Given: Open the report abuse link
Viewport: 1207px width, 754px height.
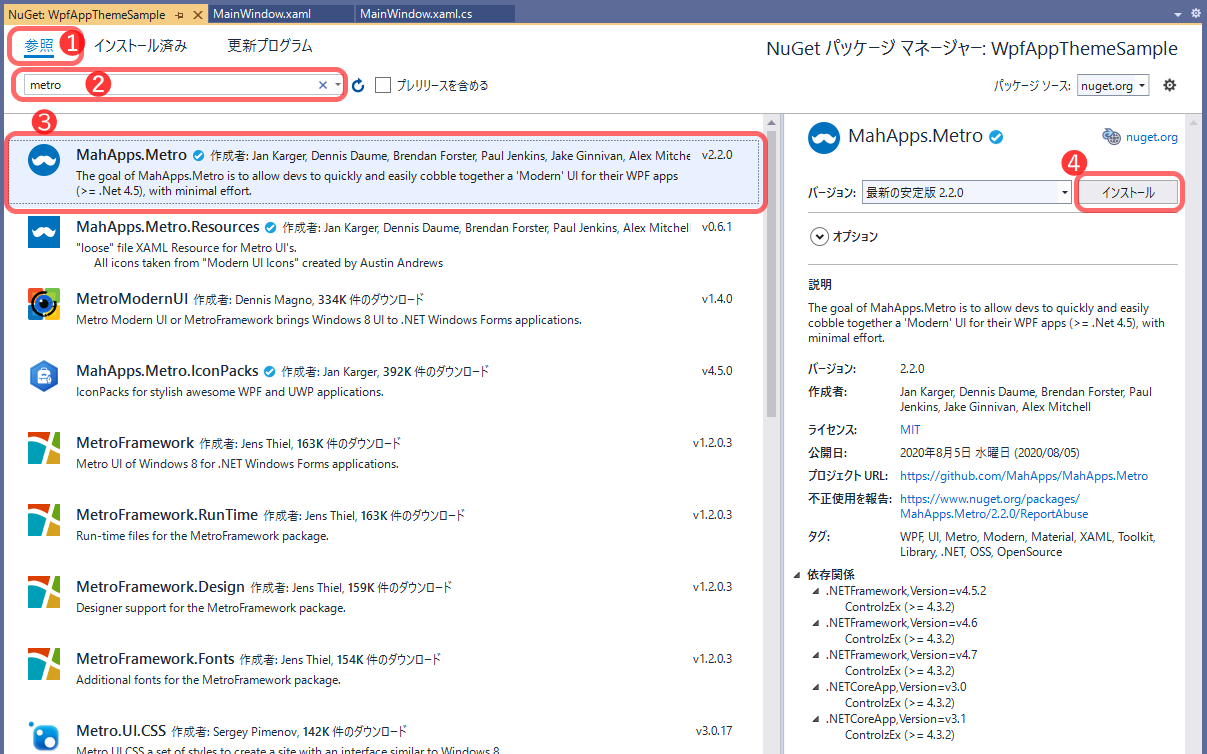Looking at the screenshot, I should tap(994, 506).
